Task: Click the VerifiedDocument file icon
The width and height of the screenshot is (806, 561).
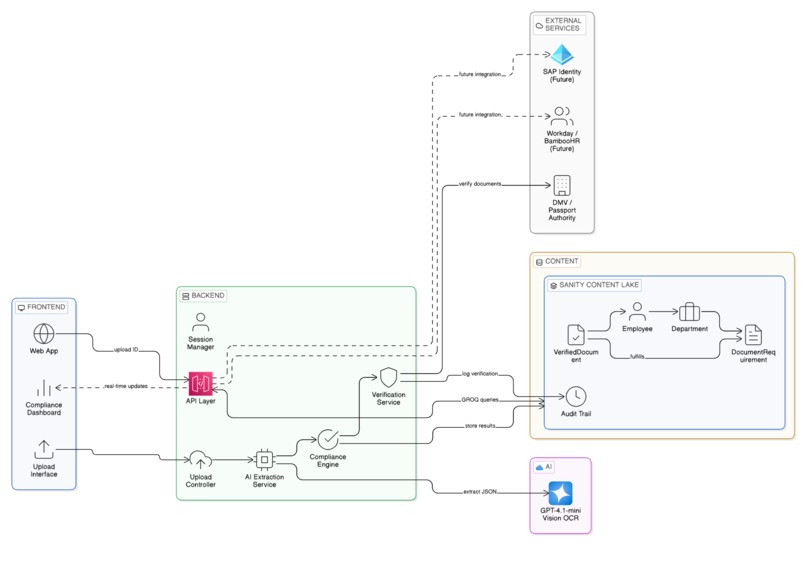Action: tap(576, 335)
